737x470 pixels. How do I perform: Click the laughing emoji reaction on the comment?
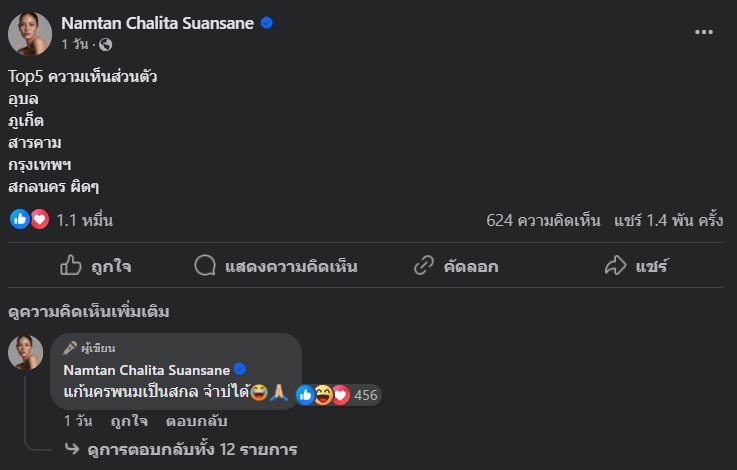tap(323, 395)
